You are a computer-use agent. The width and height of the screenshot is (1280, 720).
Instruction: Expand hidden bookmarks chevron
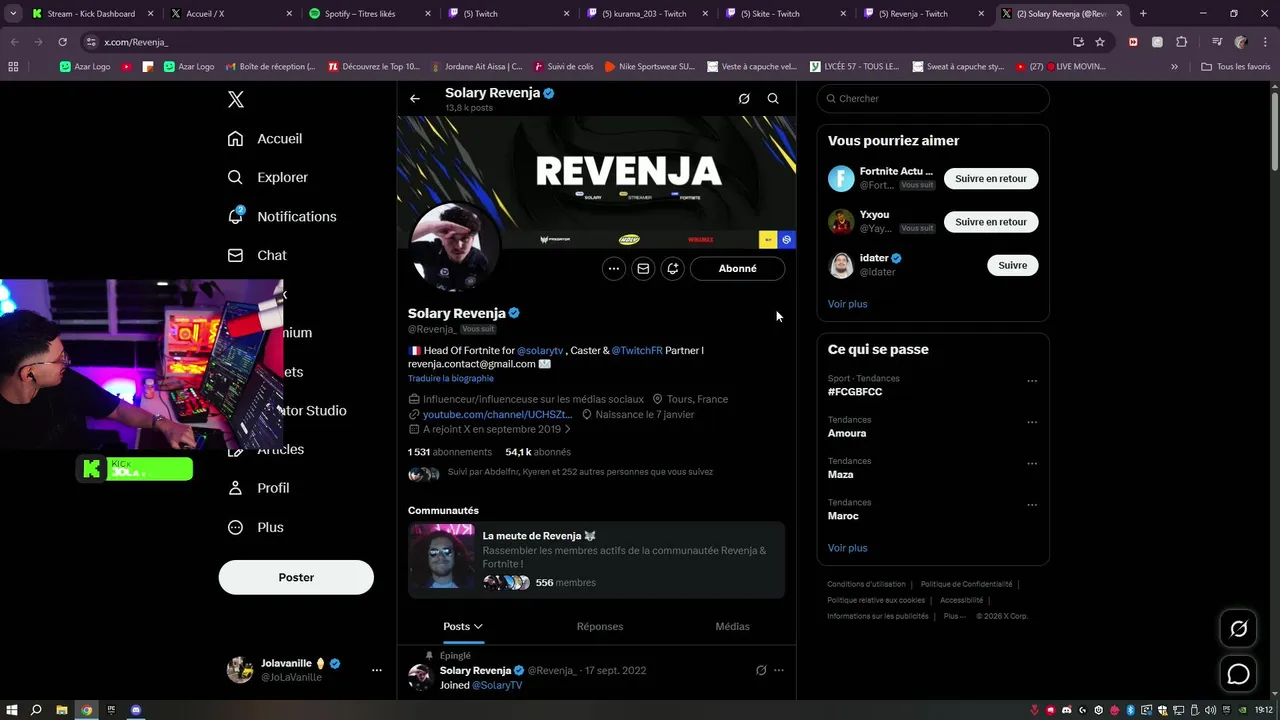click(1175, 67)
